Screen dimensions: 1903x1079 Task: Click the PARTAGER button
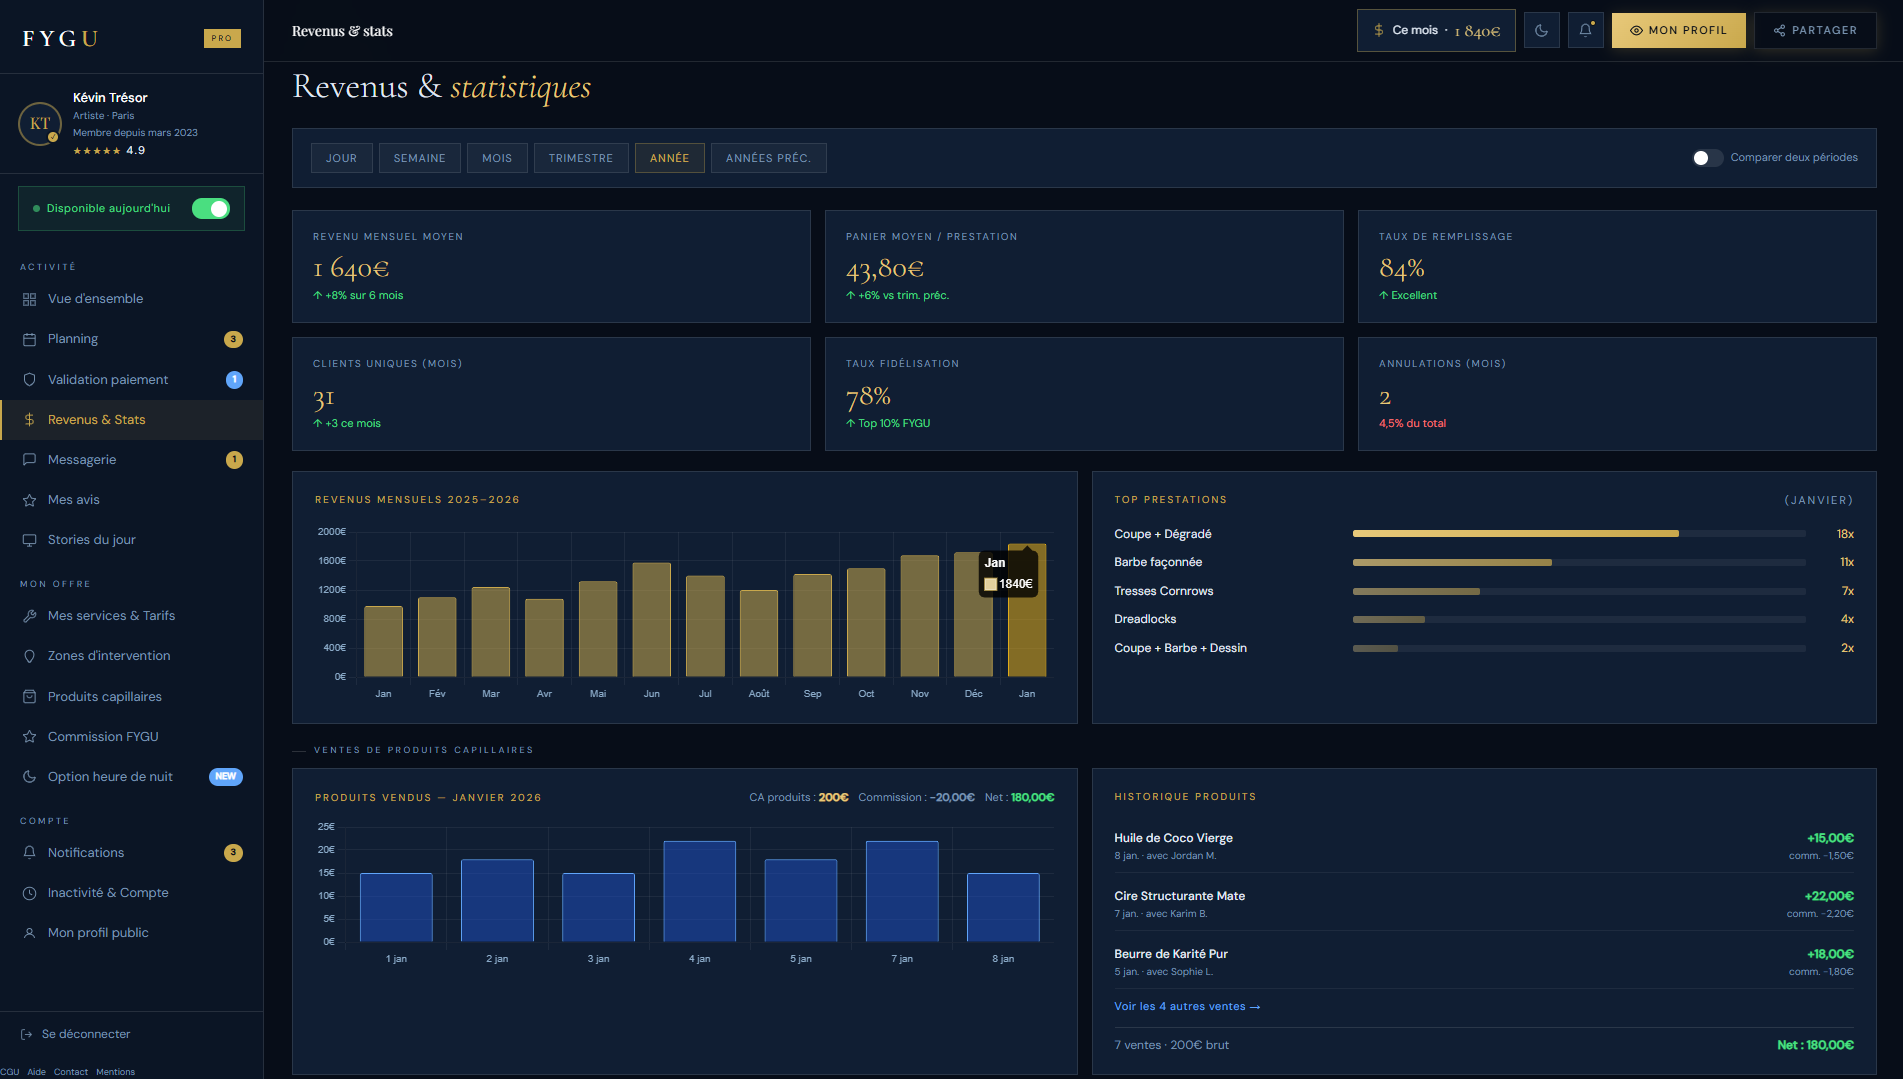click(x=1815, y=30)
